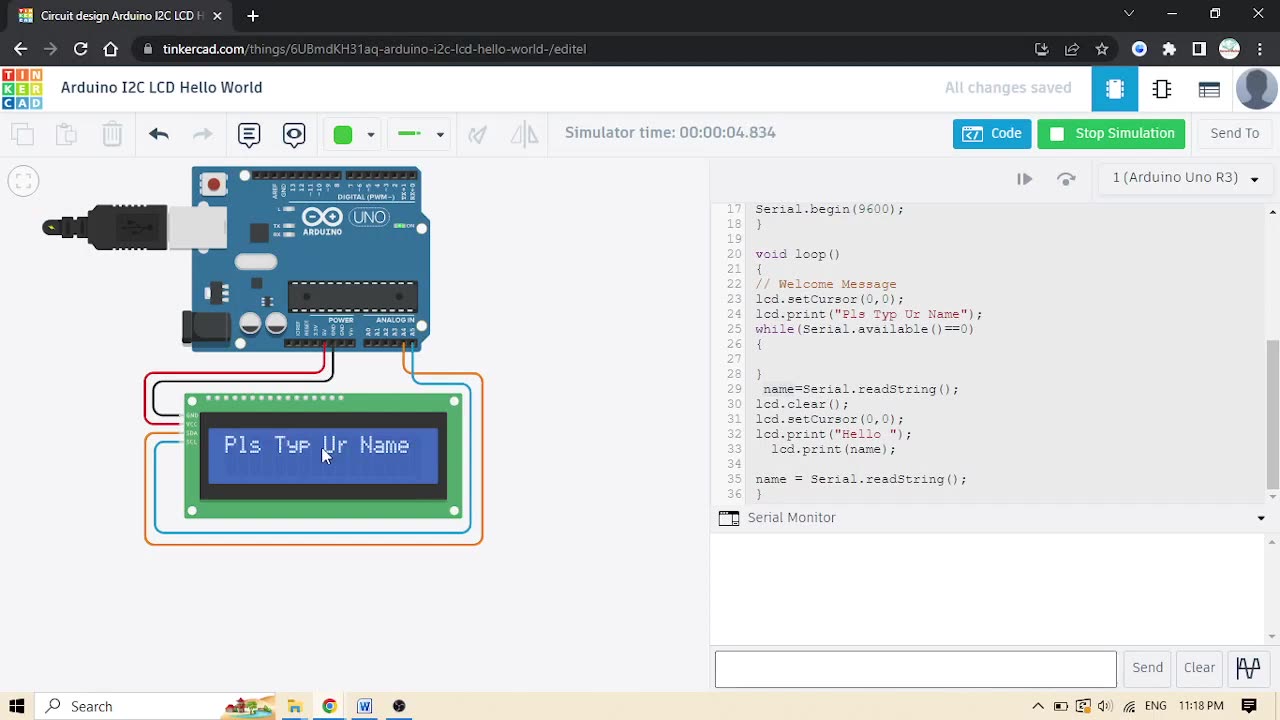Switch to circuit view icon

(1115, 89)
